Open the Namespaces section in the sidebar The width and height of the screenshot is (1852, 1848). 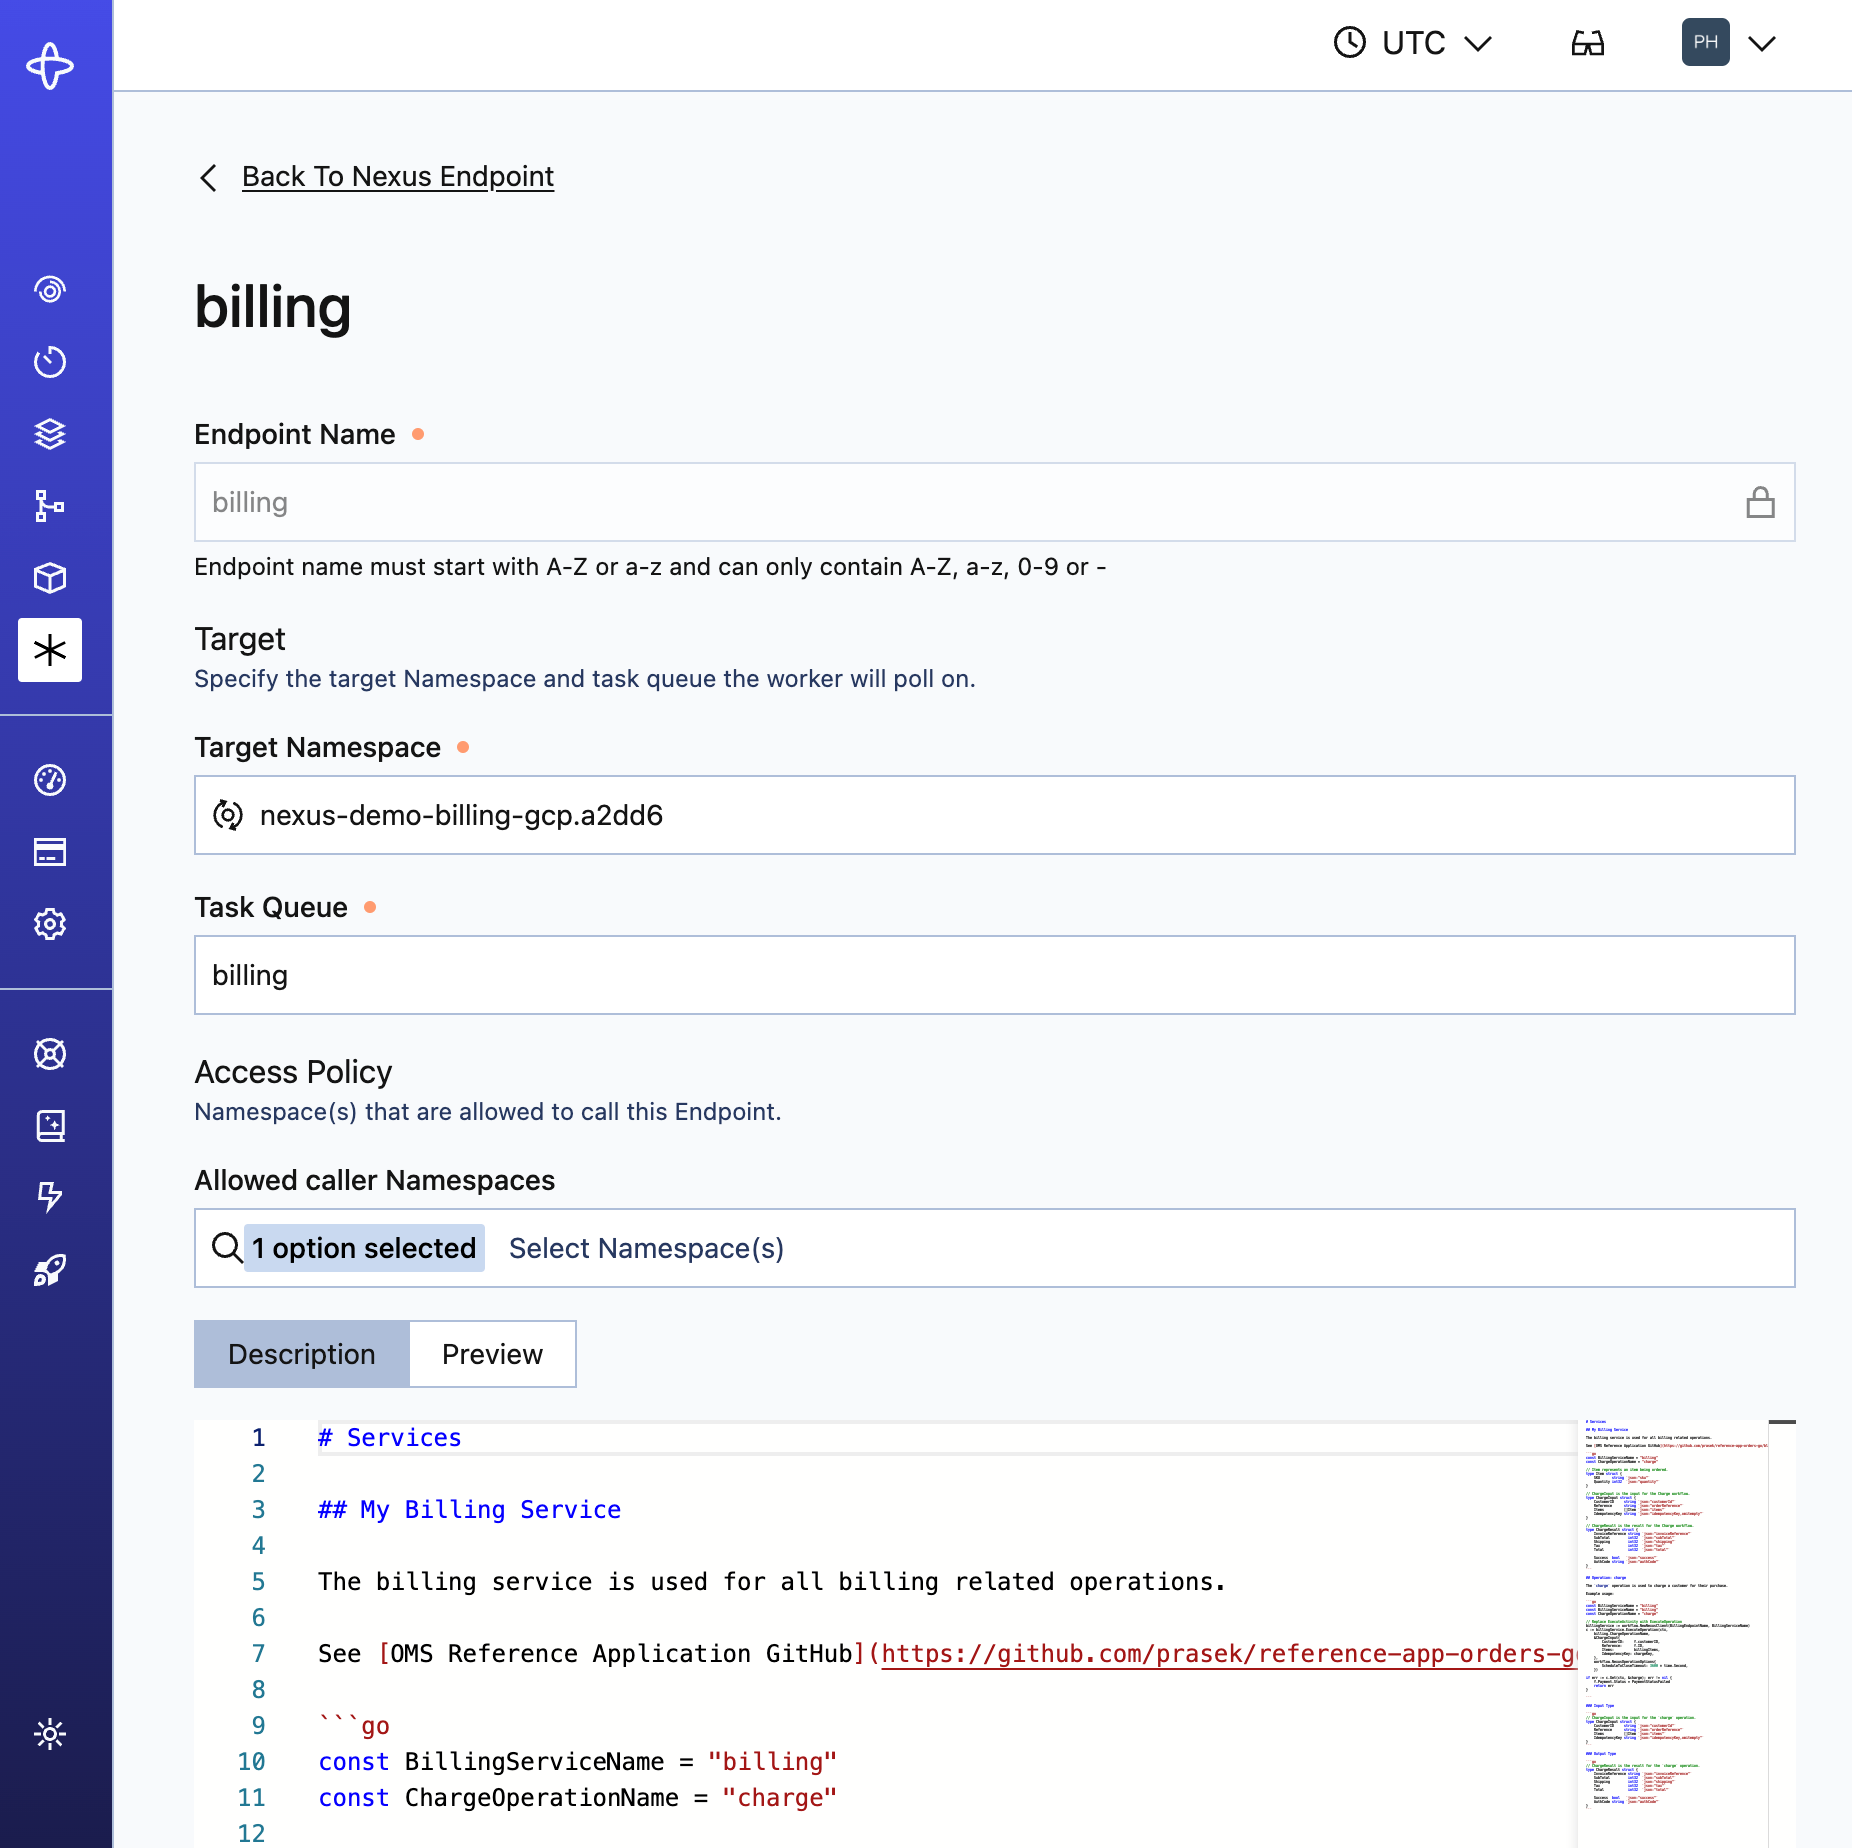(x=49, y=290)
